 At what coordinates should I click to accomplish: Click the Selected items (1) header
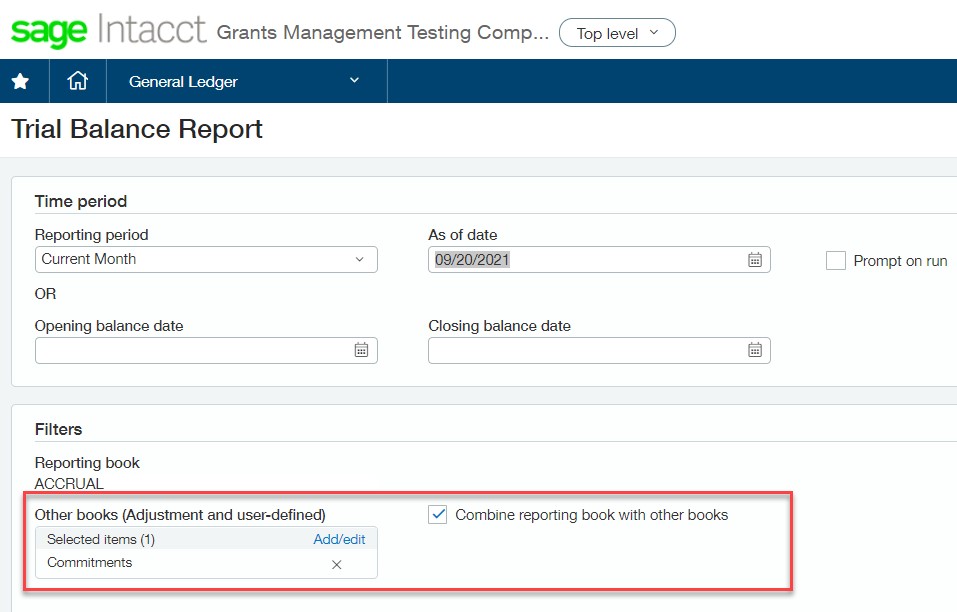click(101, 539)
